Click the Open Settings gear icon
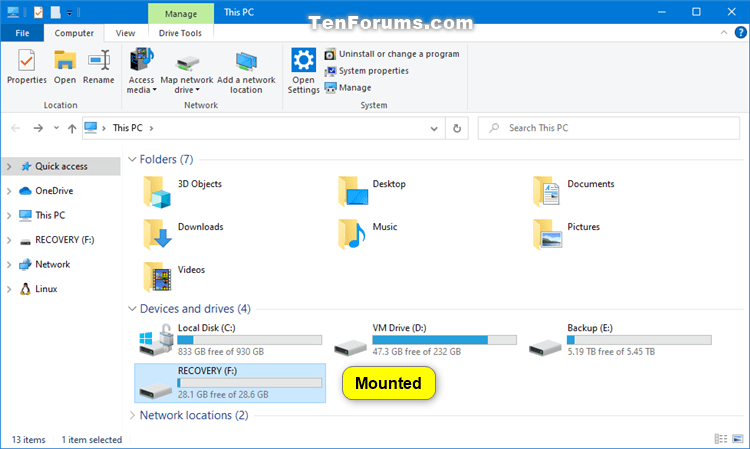750x449 pixels. point(303,60)
